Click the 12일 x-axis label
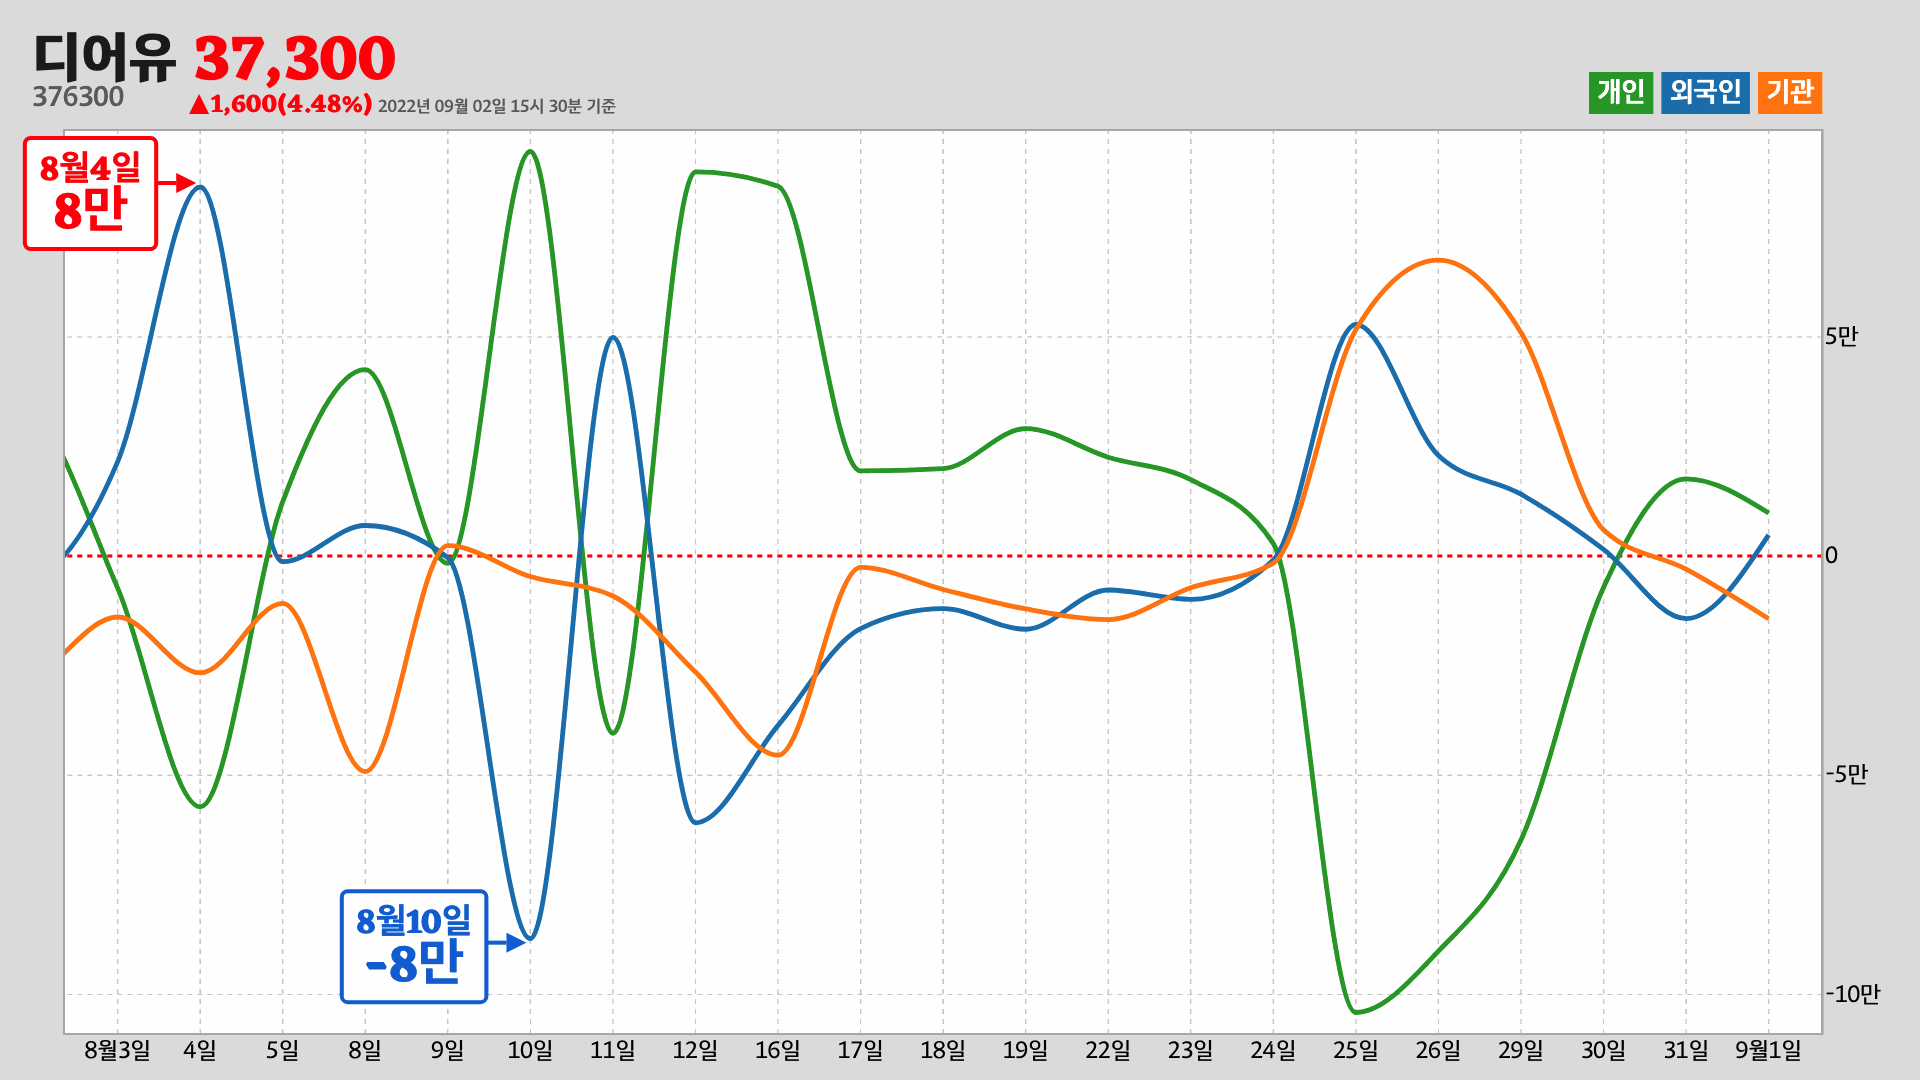The image size is (1920, 1080). 695,1050
